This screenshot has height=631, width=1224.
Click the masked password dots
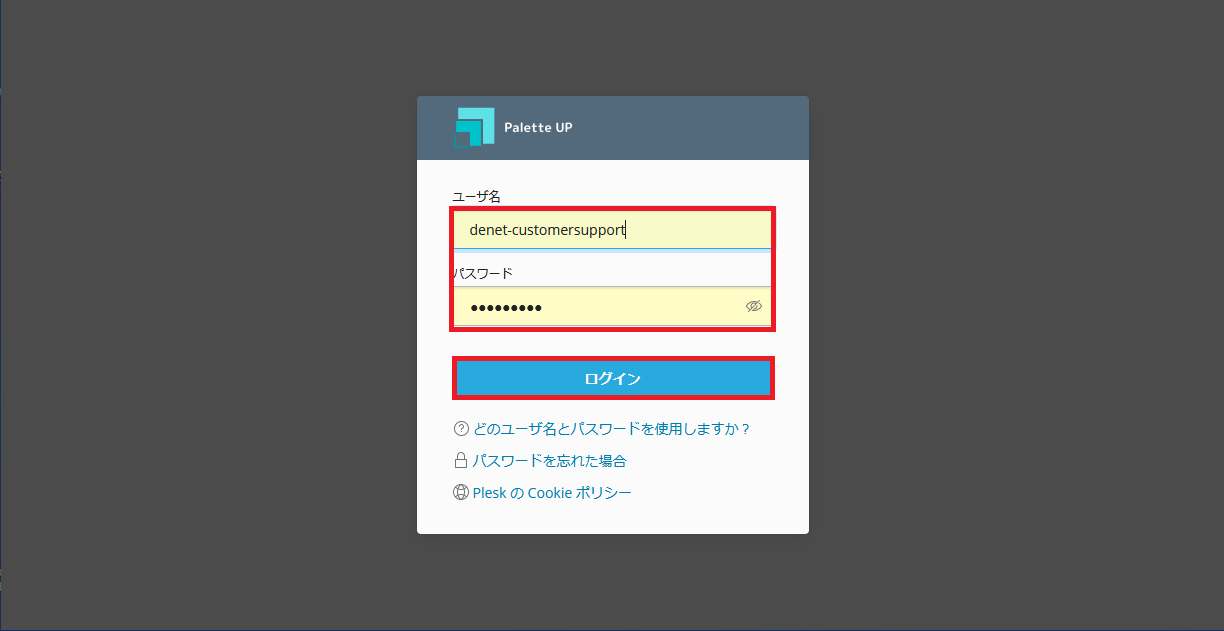click(x=506, y=308)
